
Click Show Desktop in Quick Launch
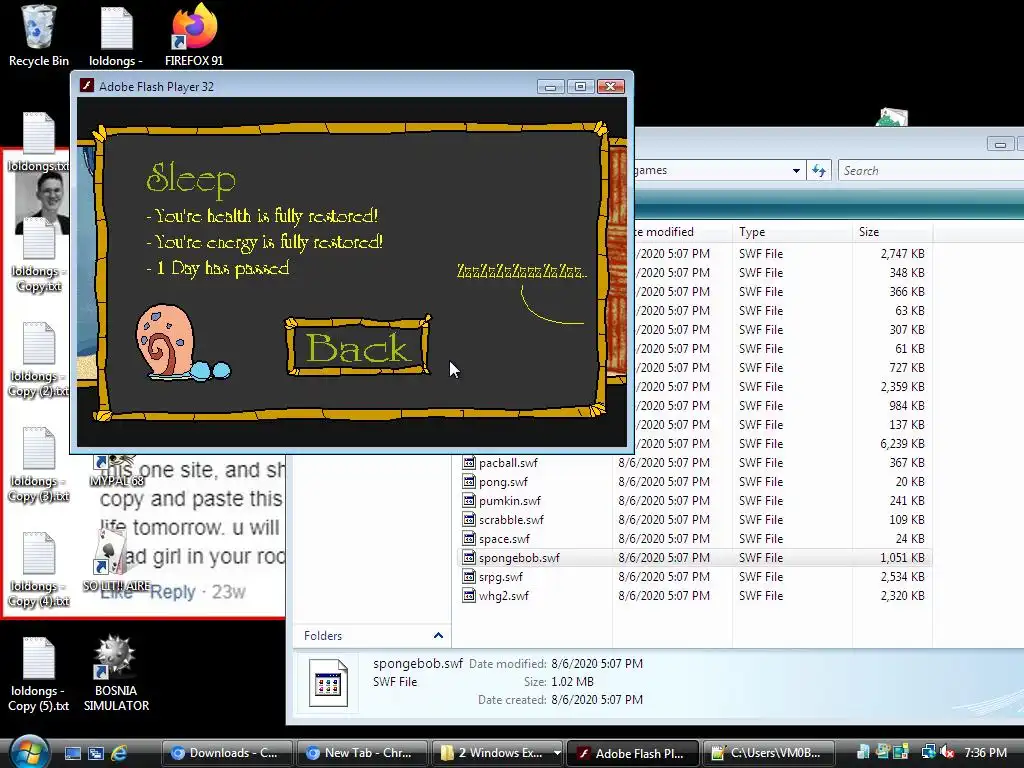(72, 753)
